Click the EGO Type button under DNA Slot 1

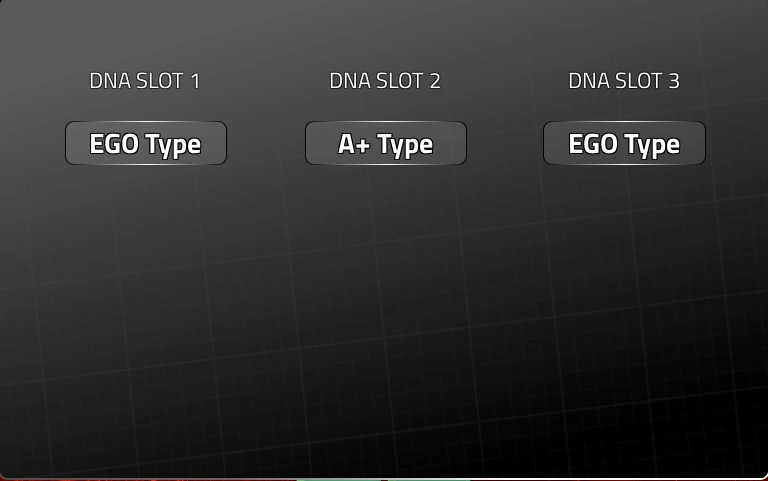pos(146,144)
